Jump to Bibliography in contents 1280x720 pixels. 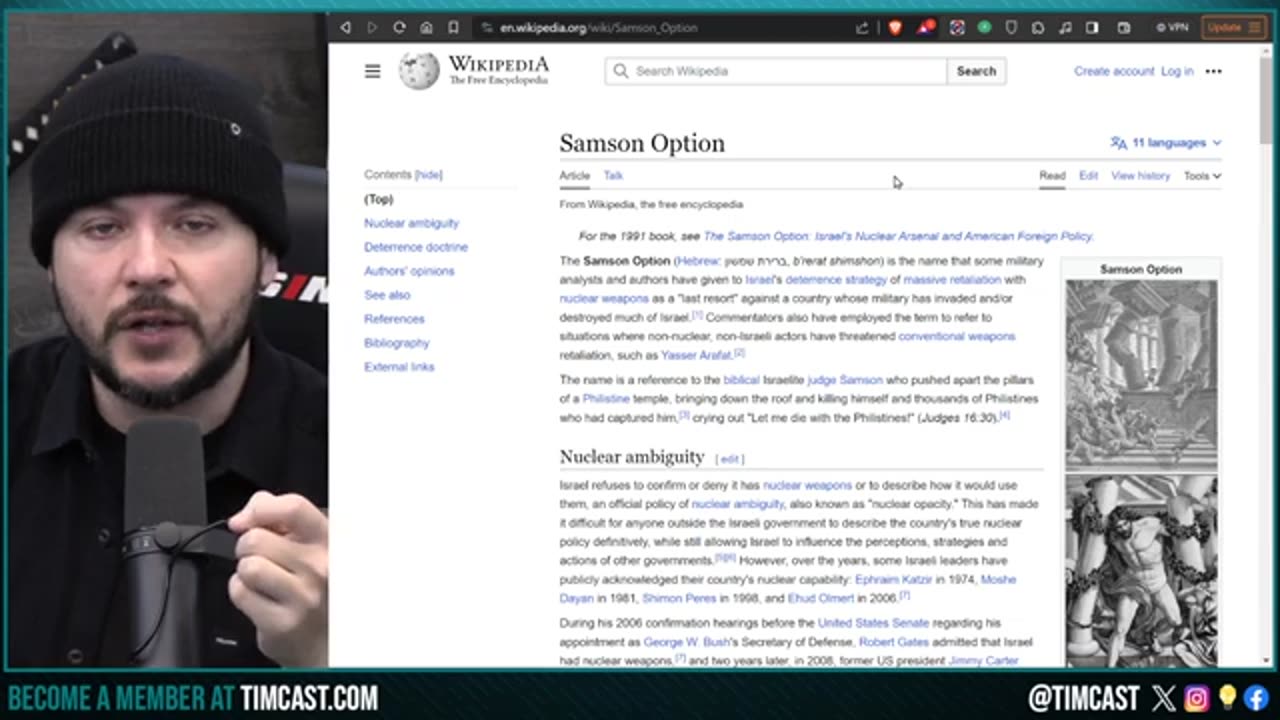[397, 343]
